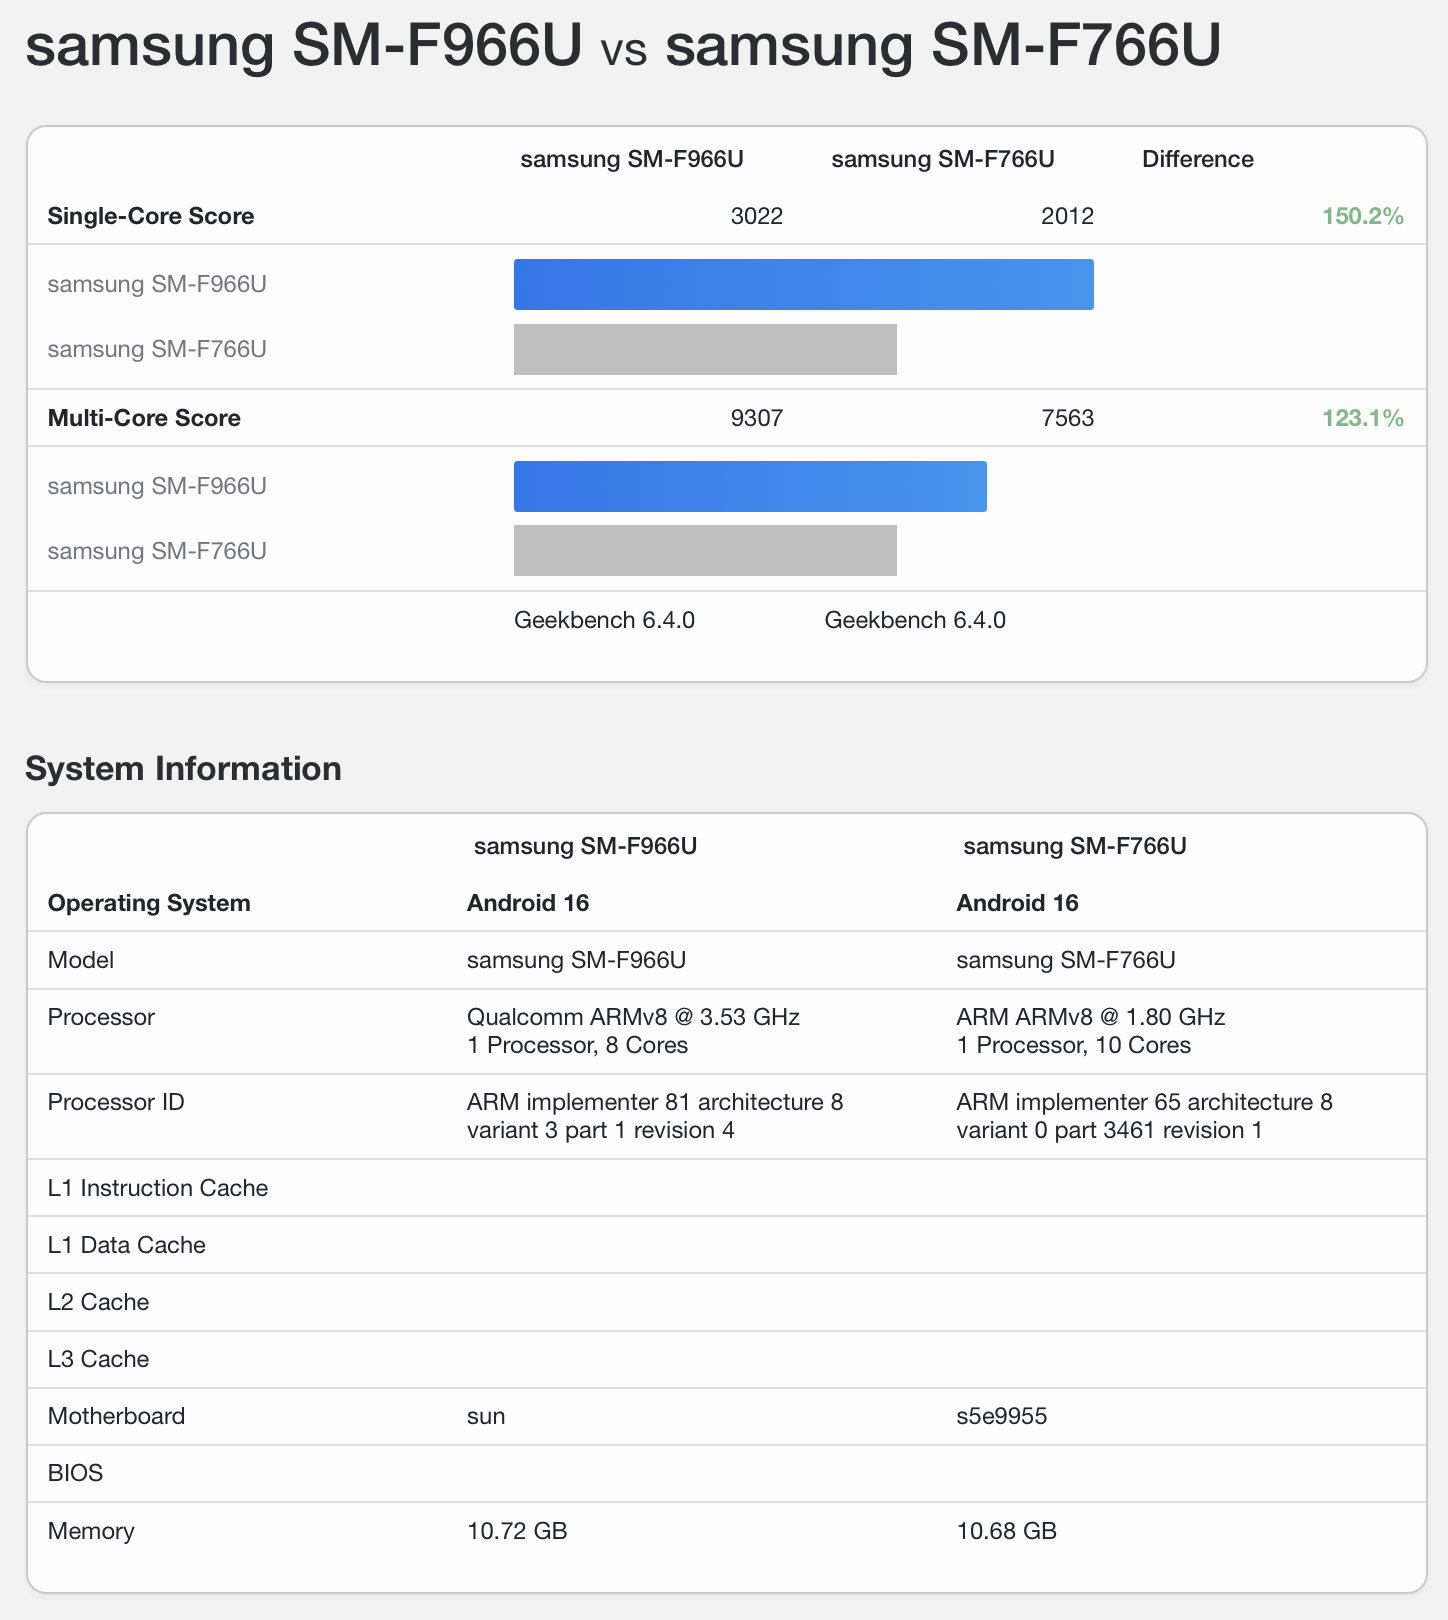
Task: Click the 'Model' row label
Action: click(81, 960)
